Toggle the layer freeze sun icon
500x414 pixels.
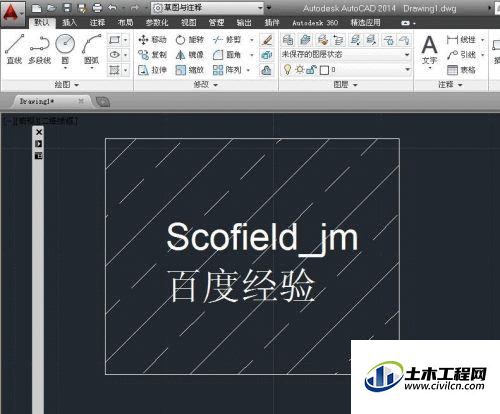click(299, 70)
